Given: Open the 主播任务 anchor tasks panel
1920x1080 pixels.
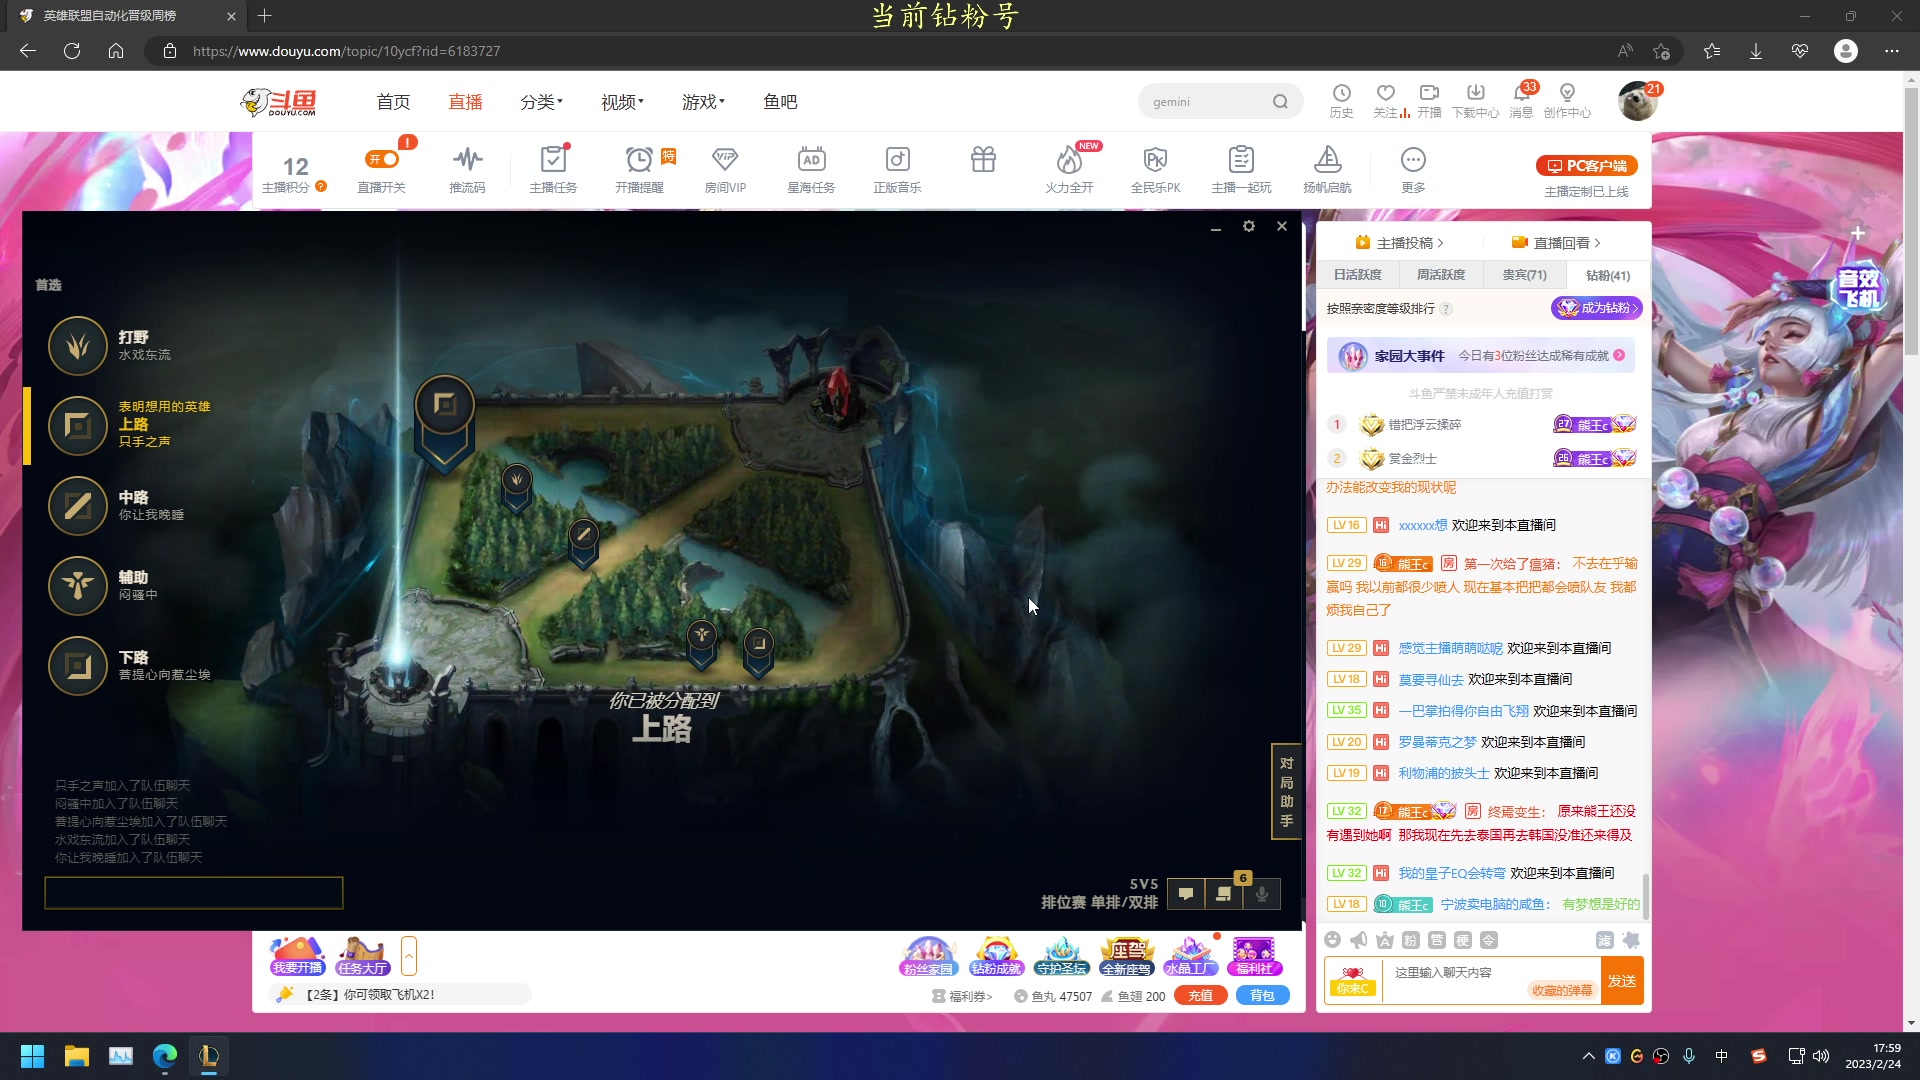Looking at the screenshot, I should [553, 168].
